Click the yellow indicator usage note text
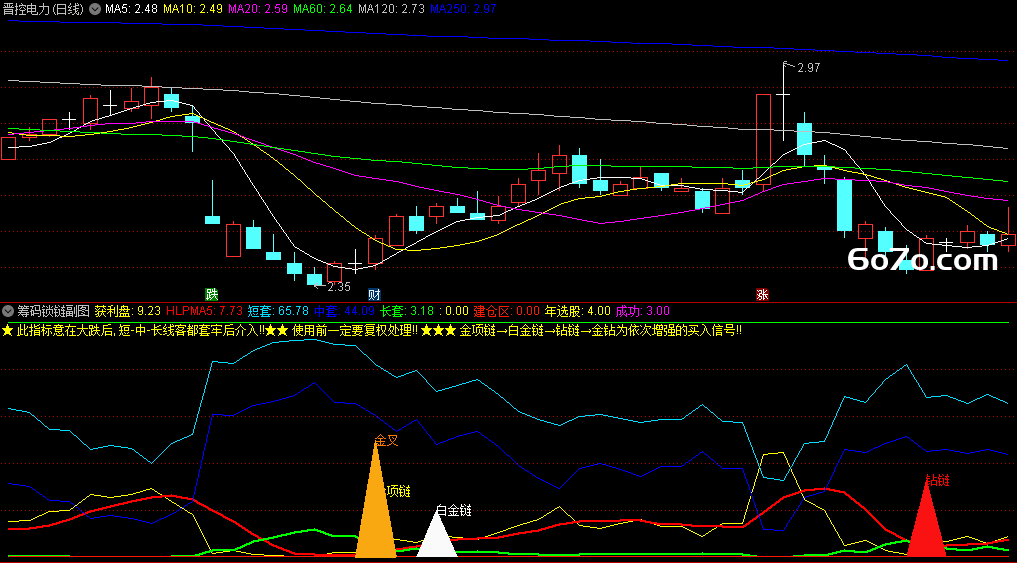 [x=372, y=330]
